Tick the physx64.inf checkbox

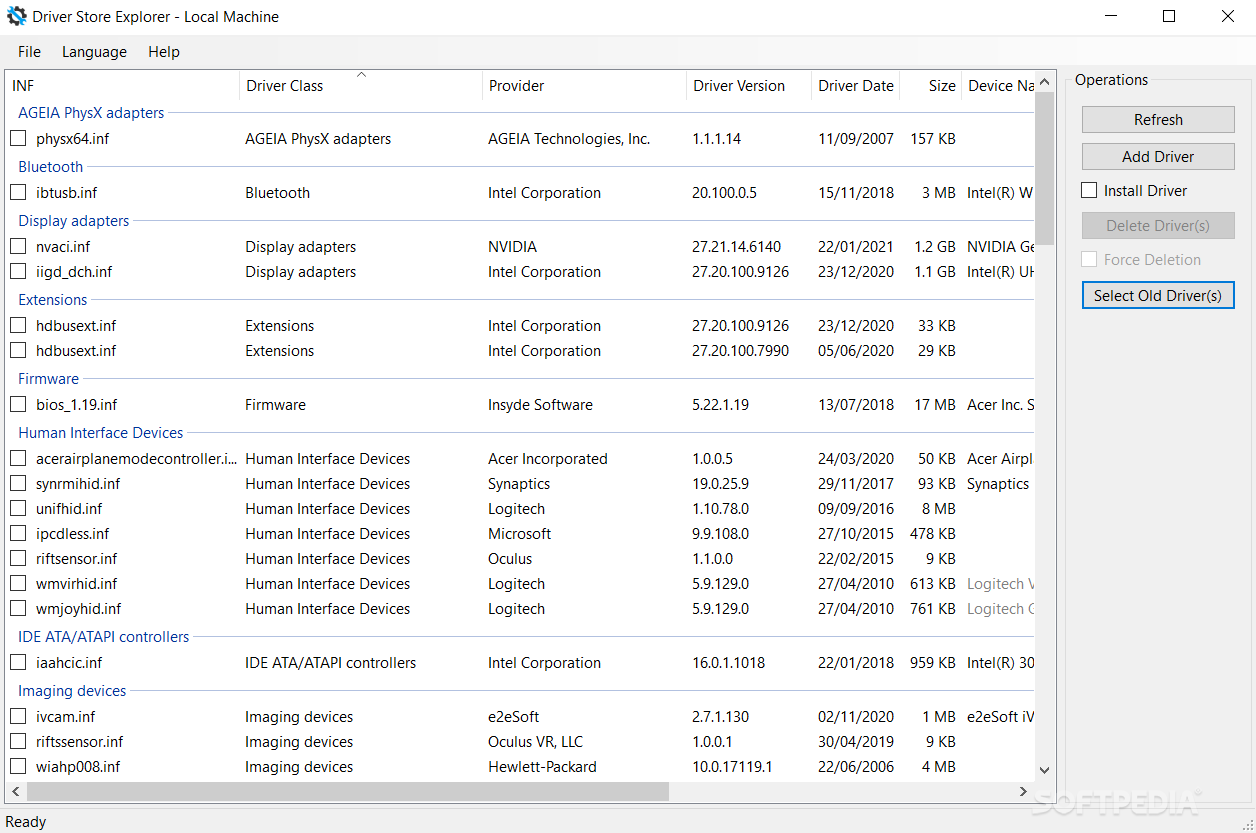click(x=18, y=139)
